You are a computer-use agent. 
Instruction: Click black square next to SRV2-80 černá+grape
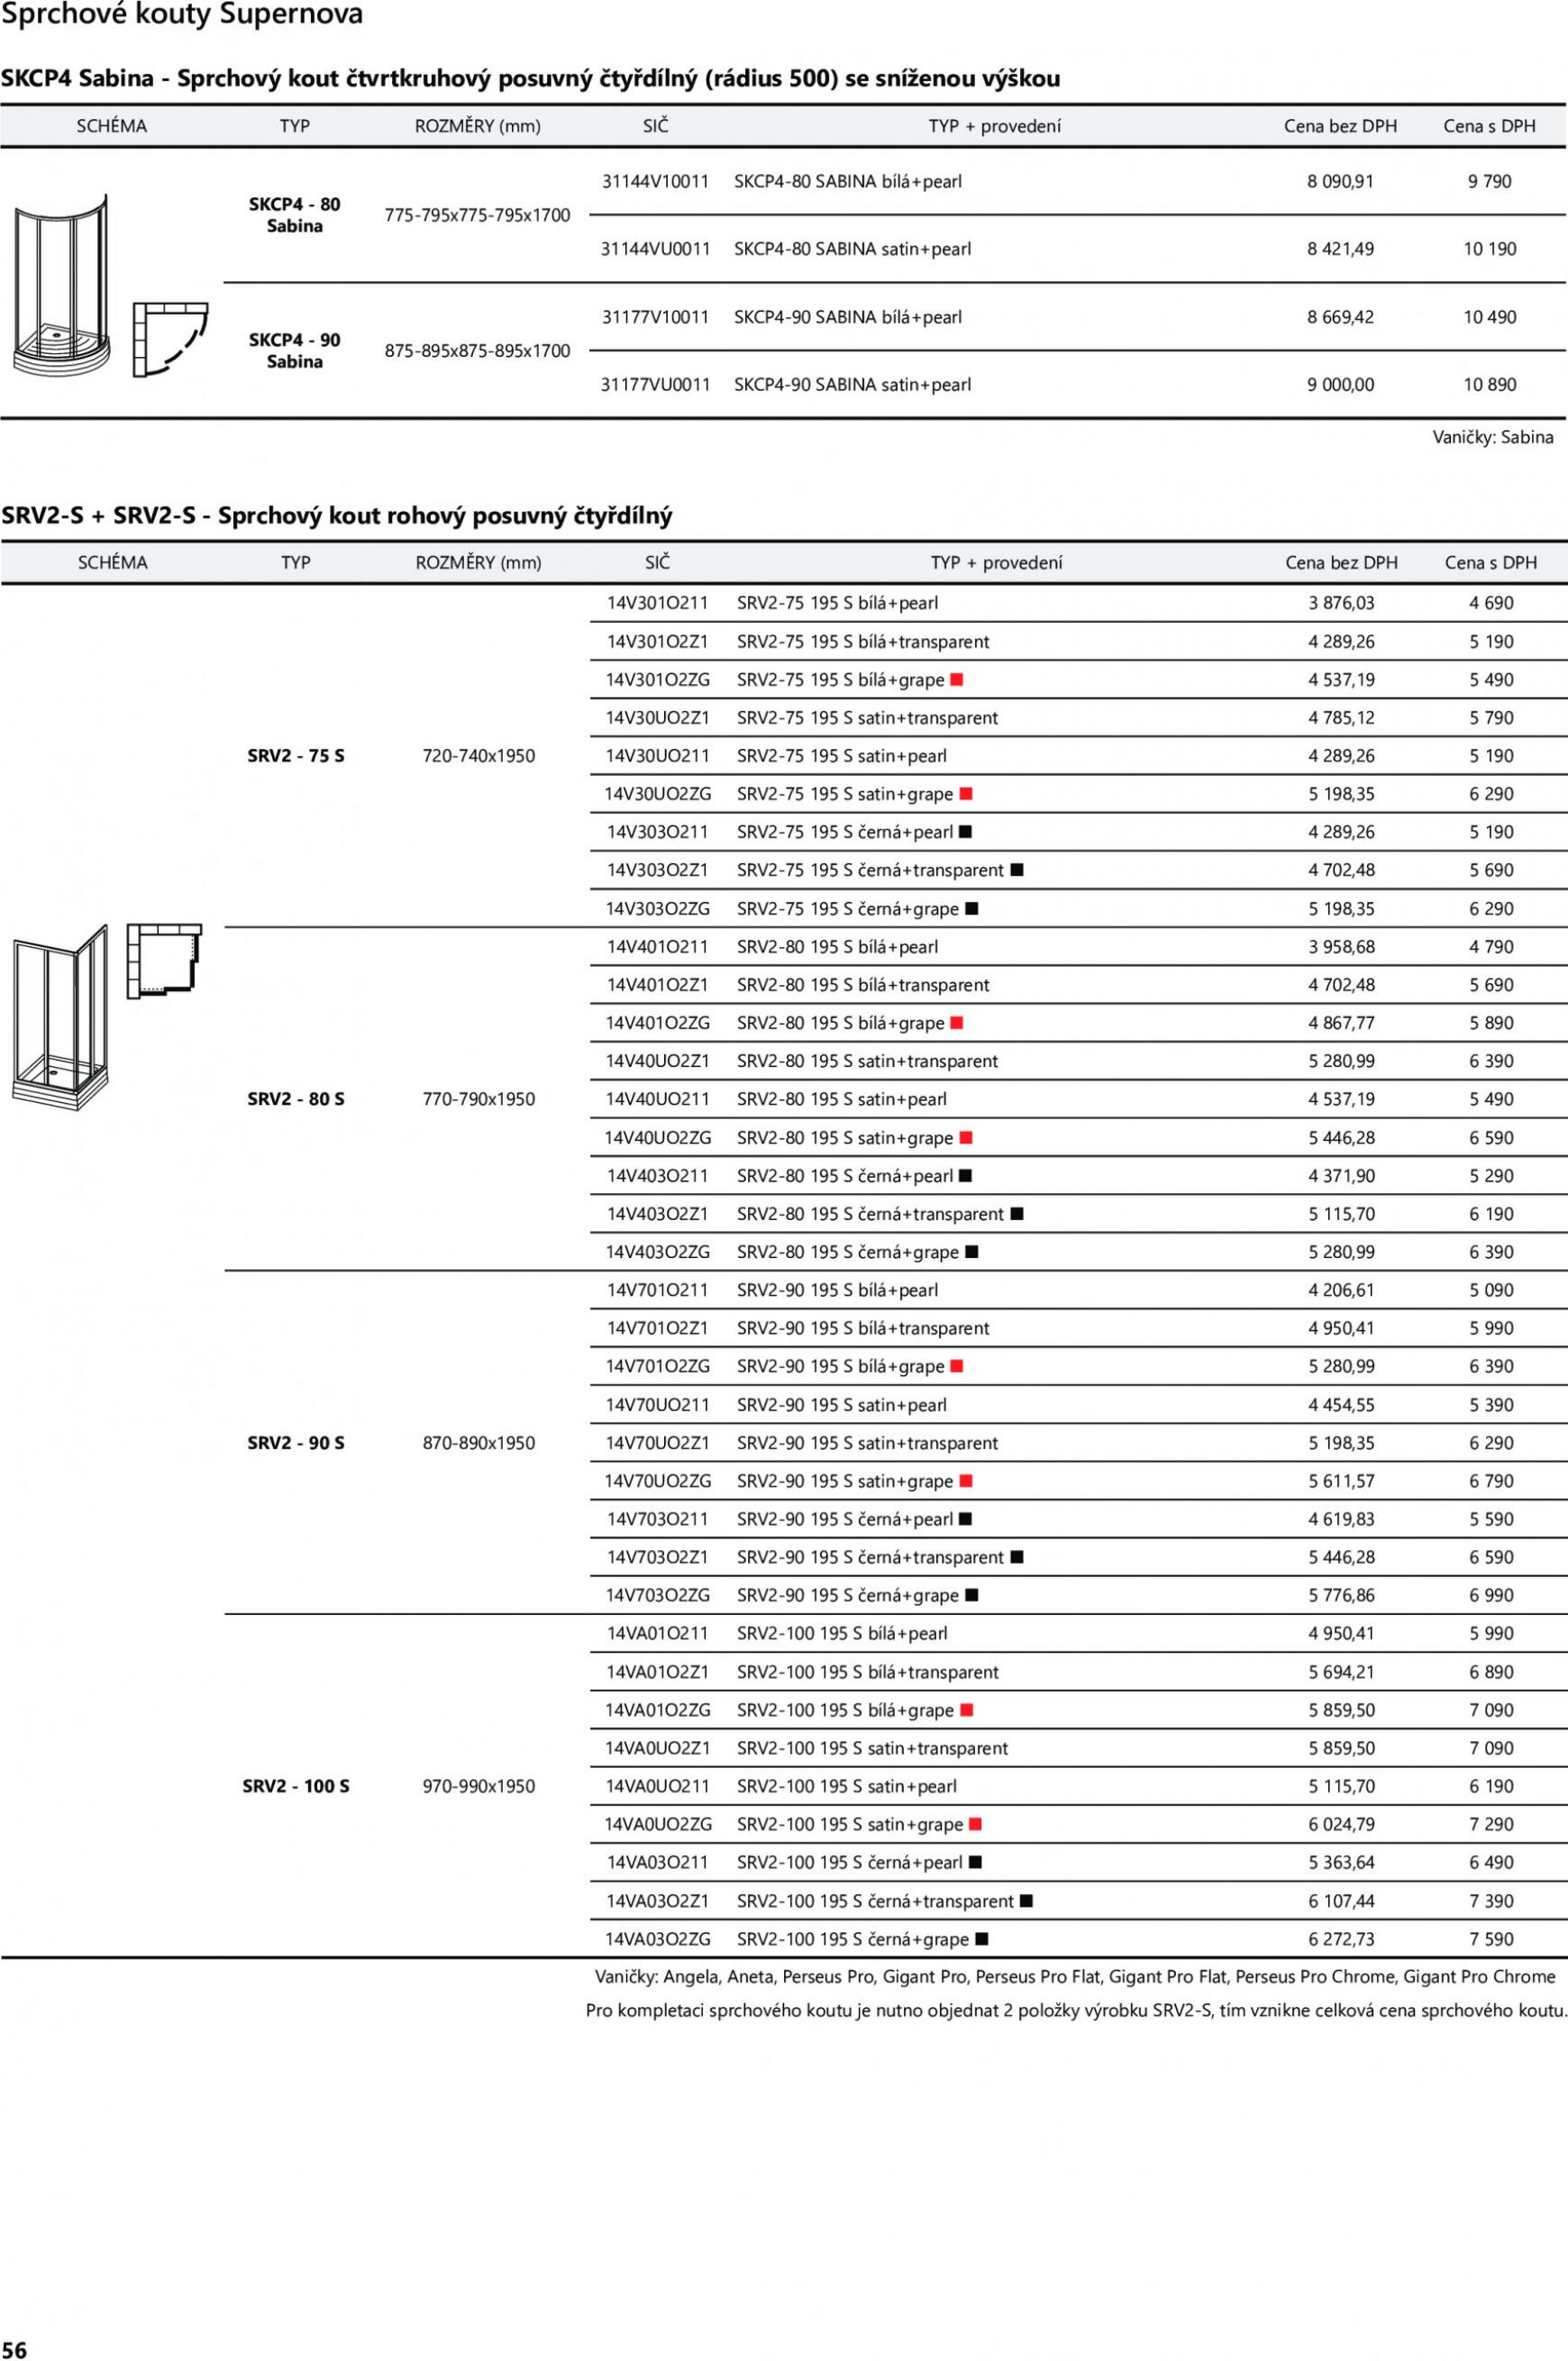point(972,1252)
